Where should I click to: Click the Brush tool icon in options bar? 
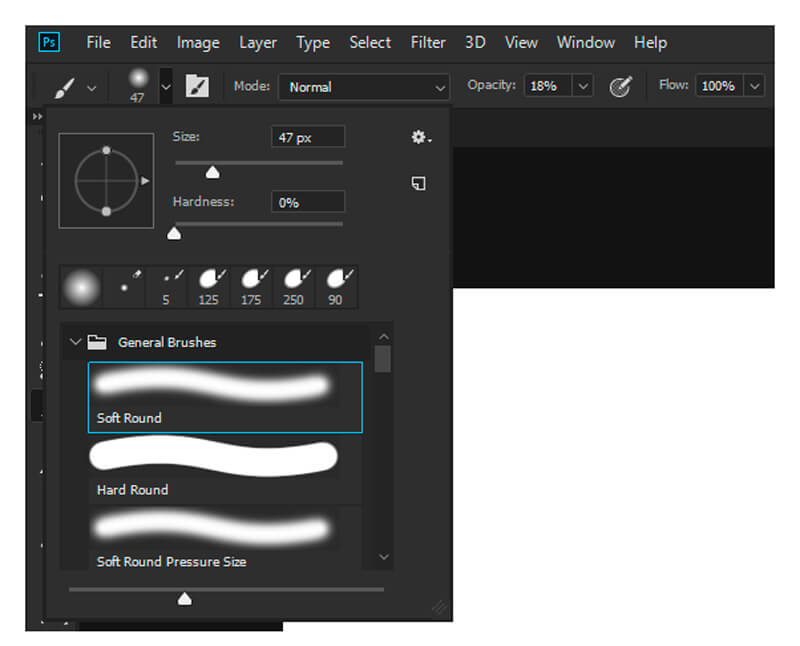click(x=65, y=87)
